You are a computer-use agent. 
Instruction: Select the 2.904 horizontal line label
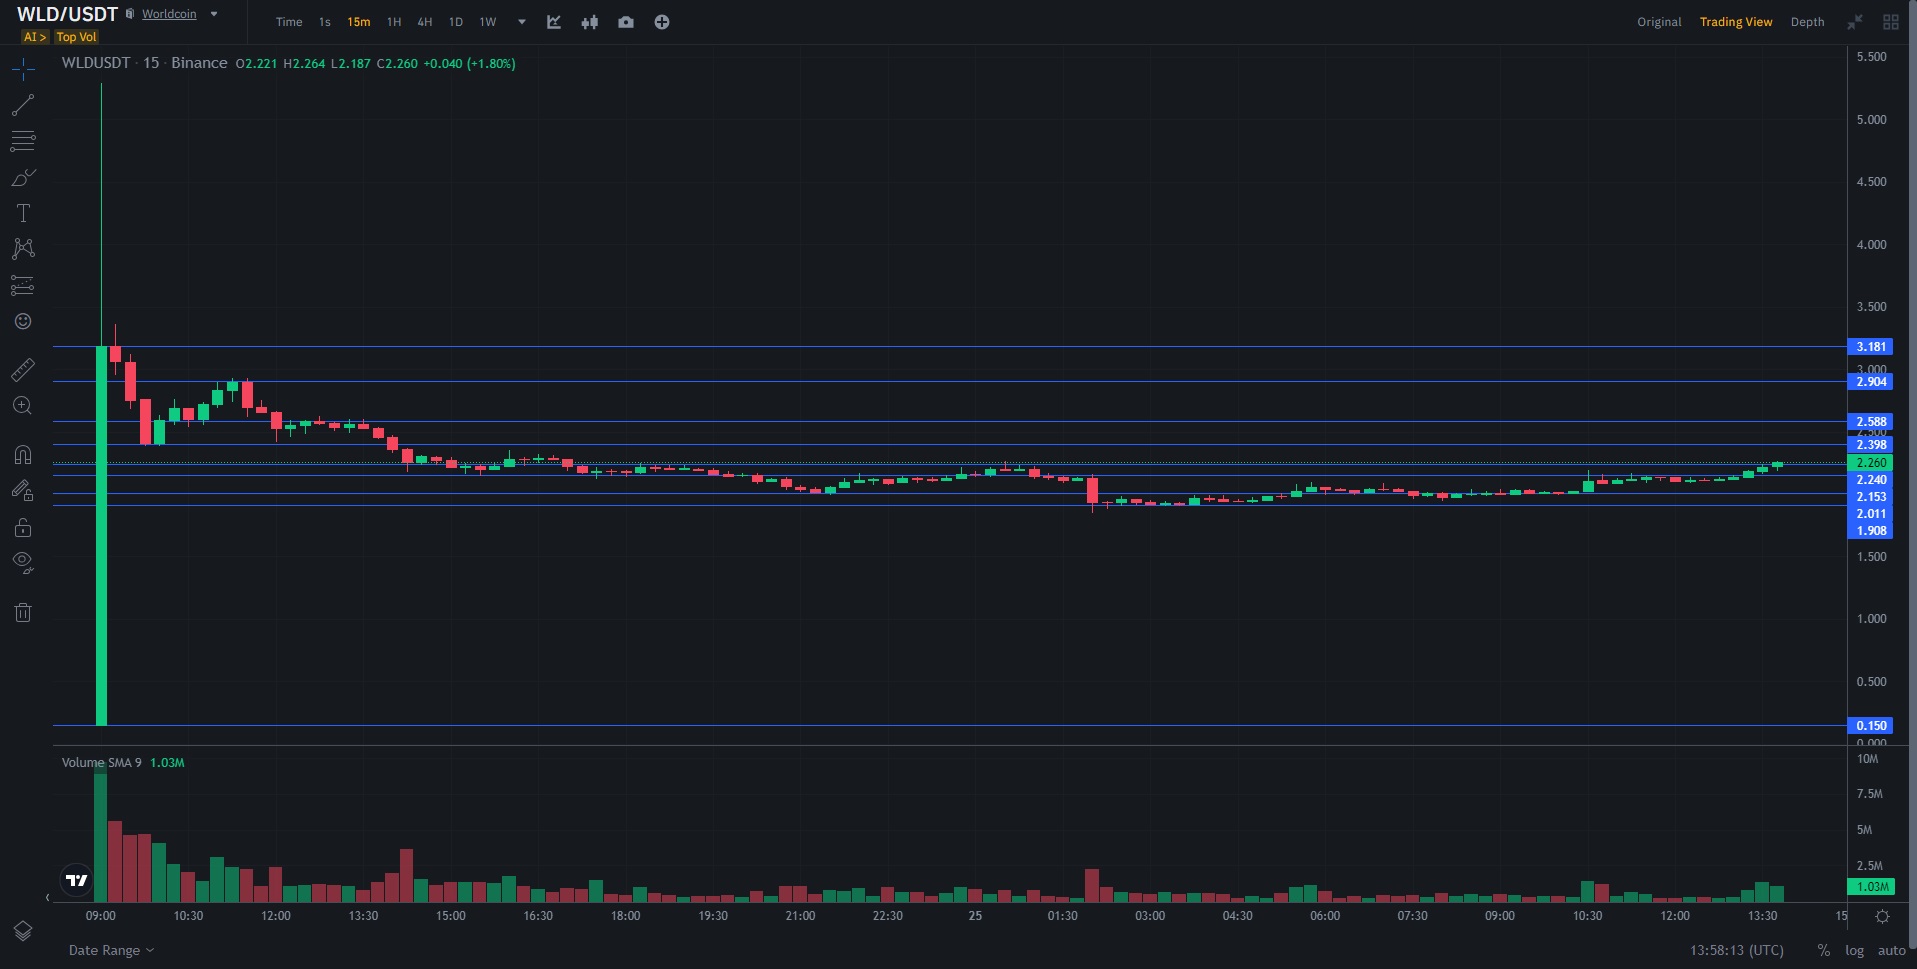click(1870, 382)
